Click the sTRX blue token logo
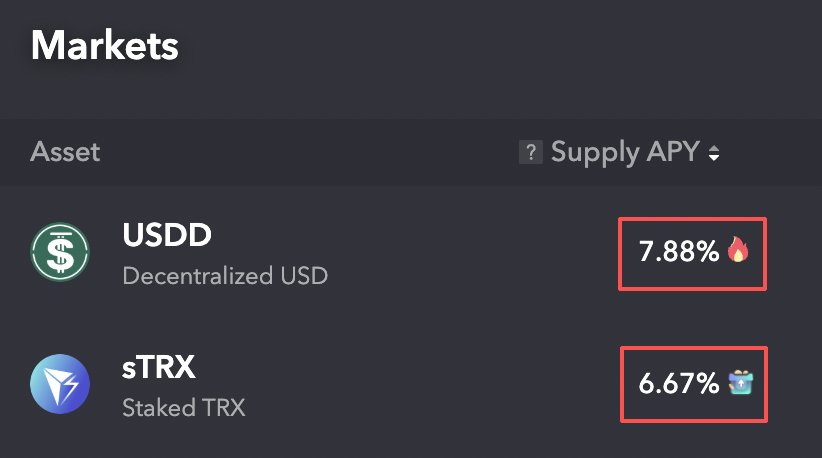This screenshot has height=458, width=822. (59, 384)
